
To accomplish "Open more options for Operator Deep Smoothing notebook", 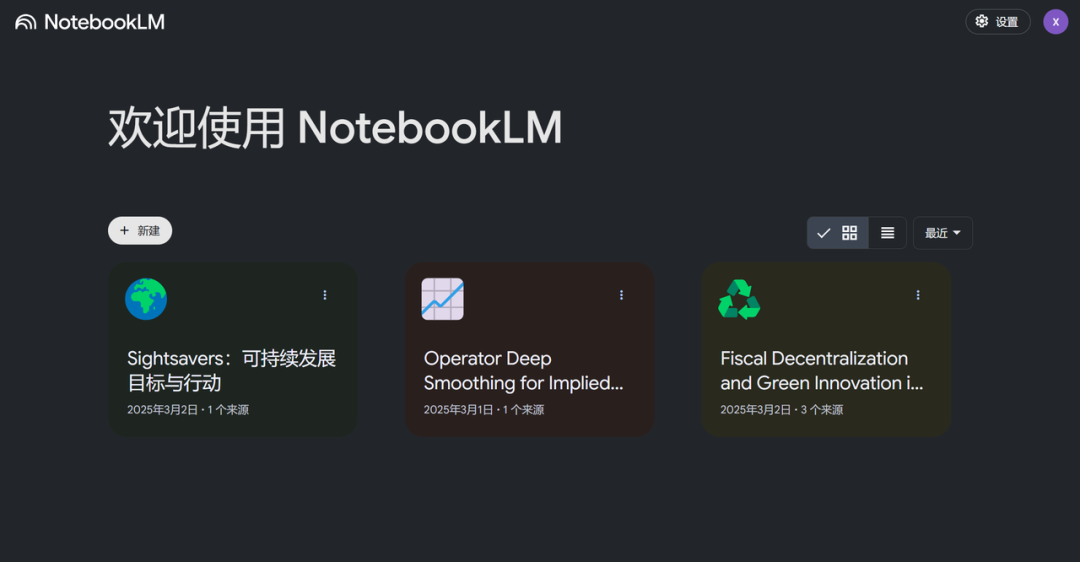I will point(621,295).
